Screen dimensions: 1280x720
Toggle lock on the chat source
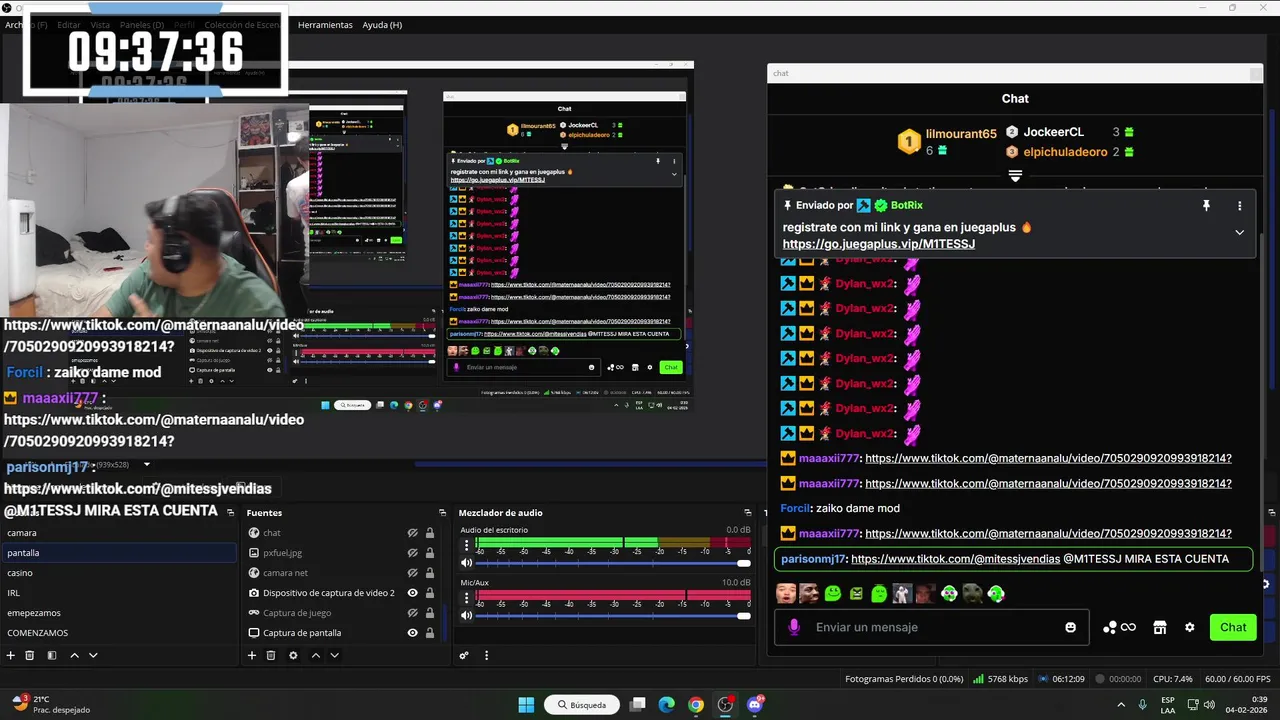430,533
